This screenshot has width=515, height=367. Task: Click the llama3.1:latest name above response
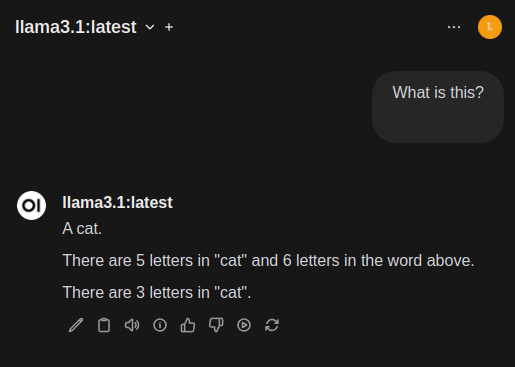pyautogui.click(x=117, y=202)
